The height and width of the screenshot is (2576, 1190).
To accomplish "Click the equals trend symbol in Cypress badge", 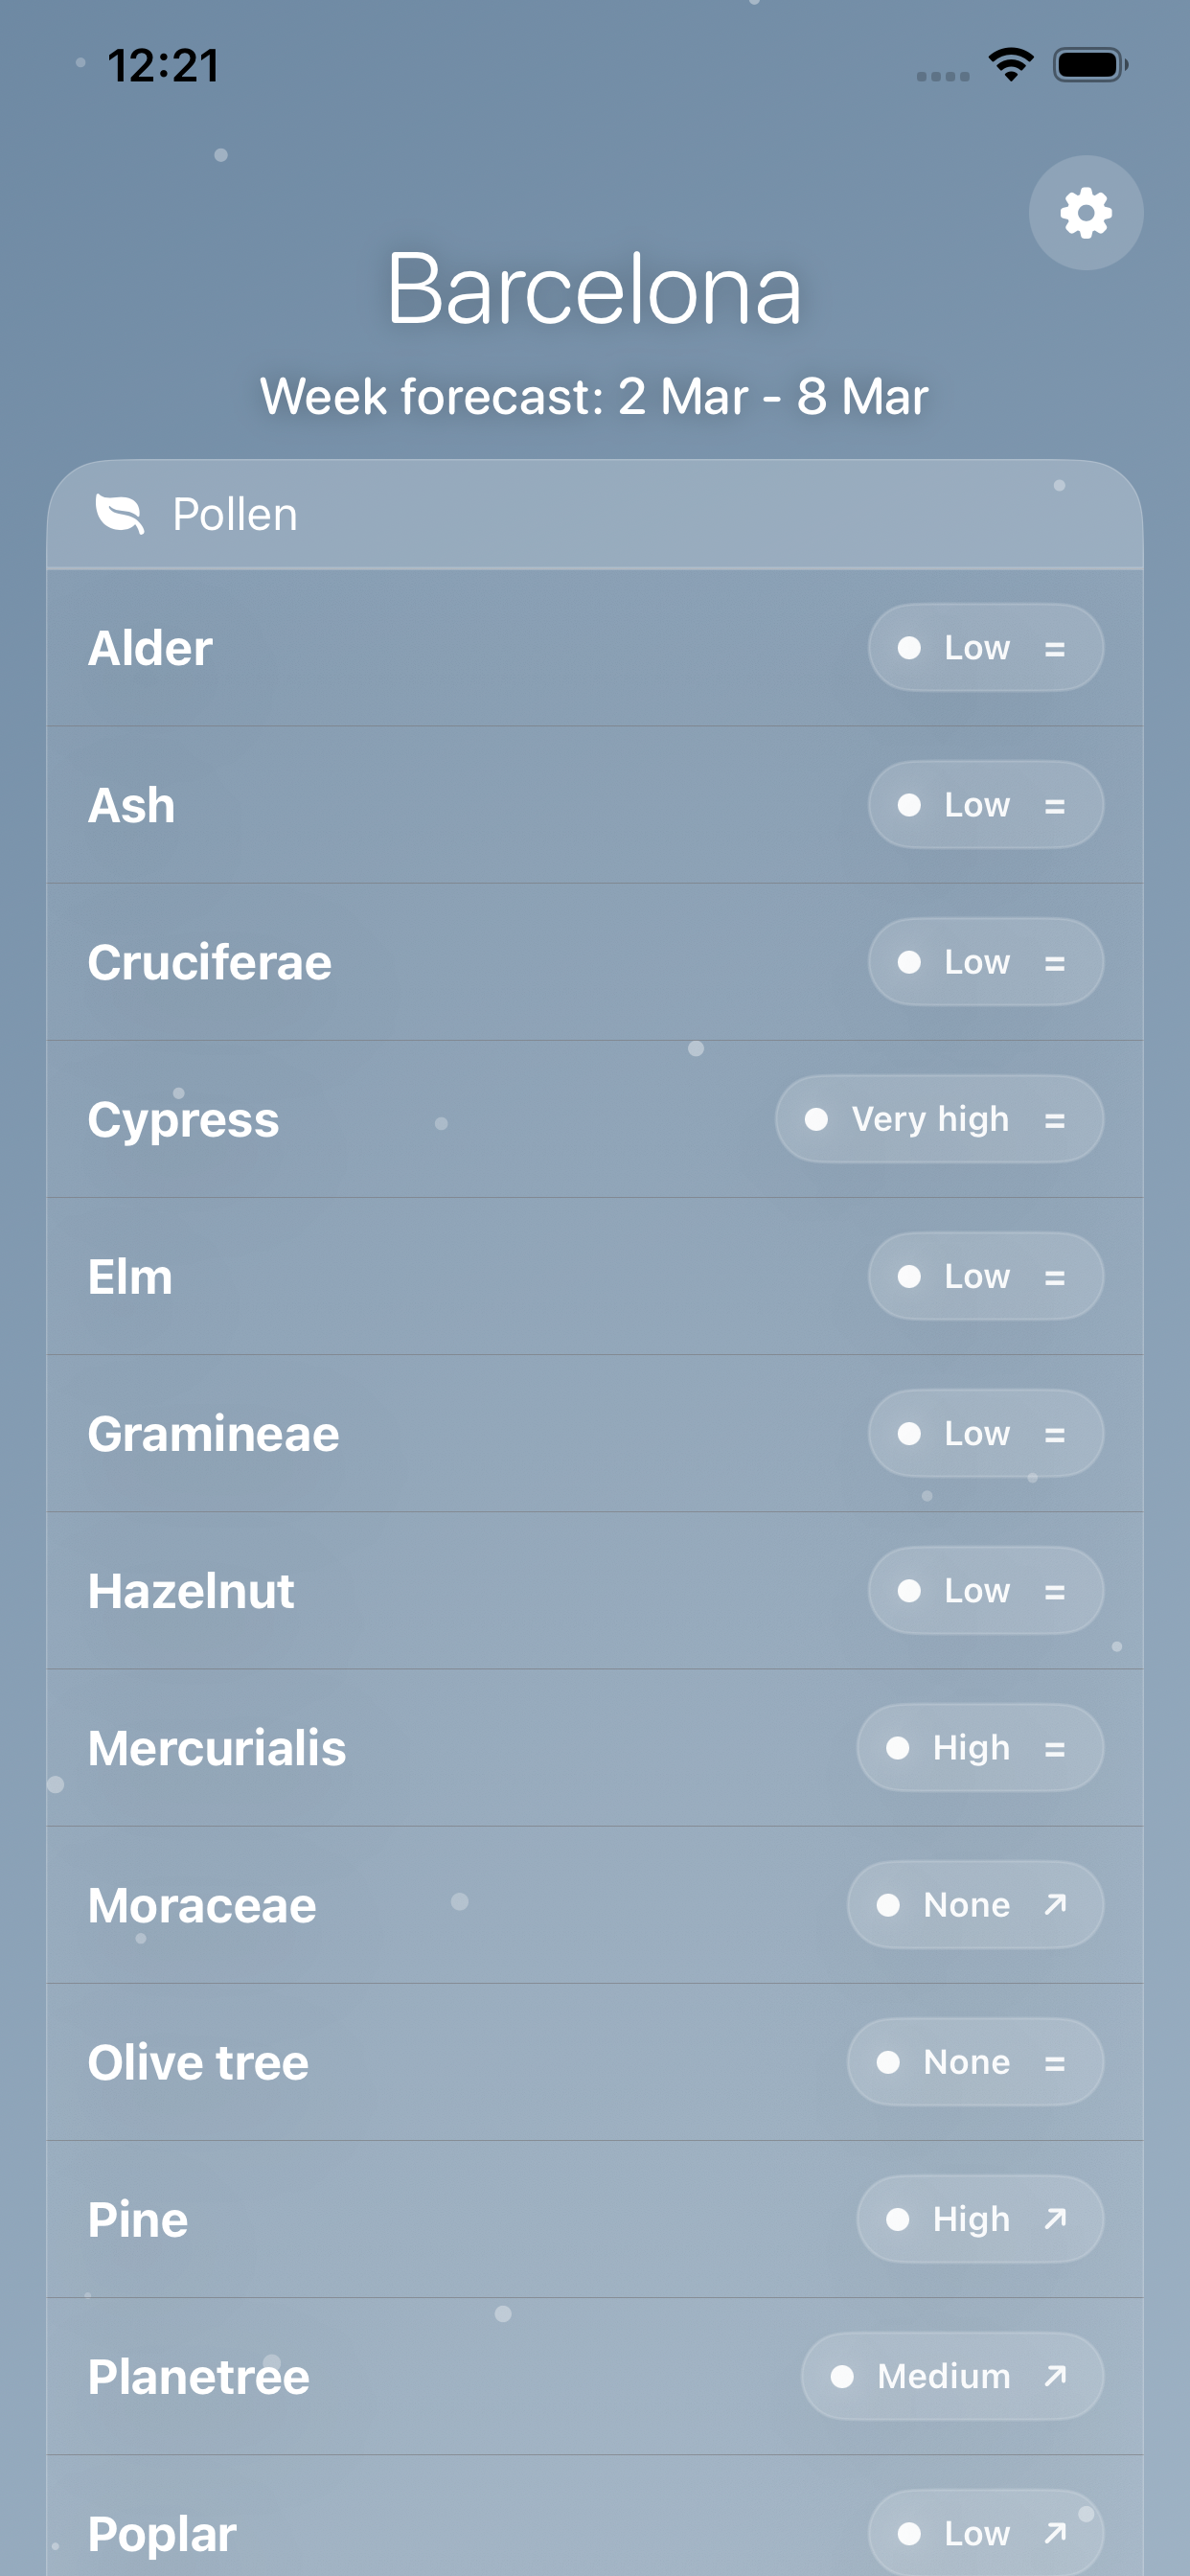I will (1056, 1119).
